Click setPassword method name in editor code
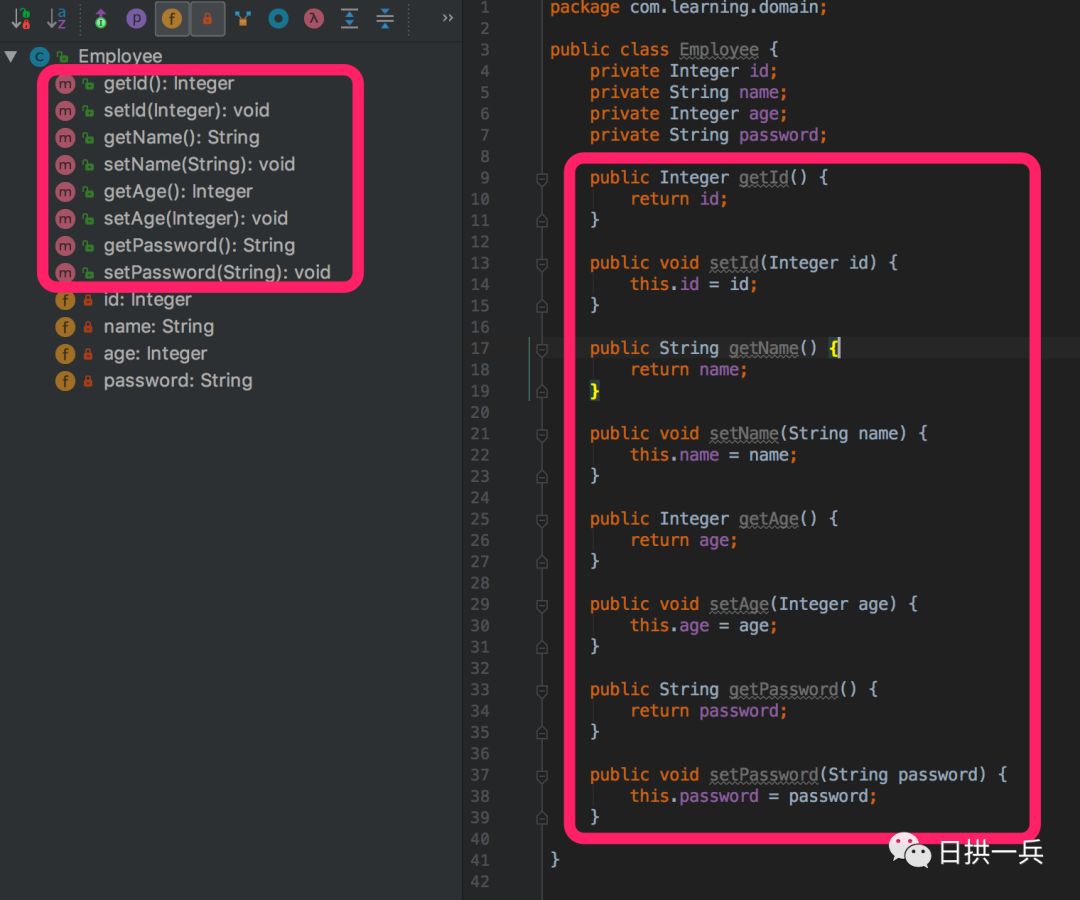Image resolution: width=1080 pixels, height=900 pixels. 763,775
